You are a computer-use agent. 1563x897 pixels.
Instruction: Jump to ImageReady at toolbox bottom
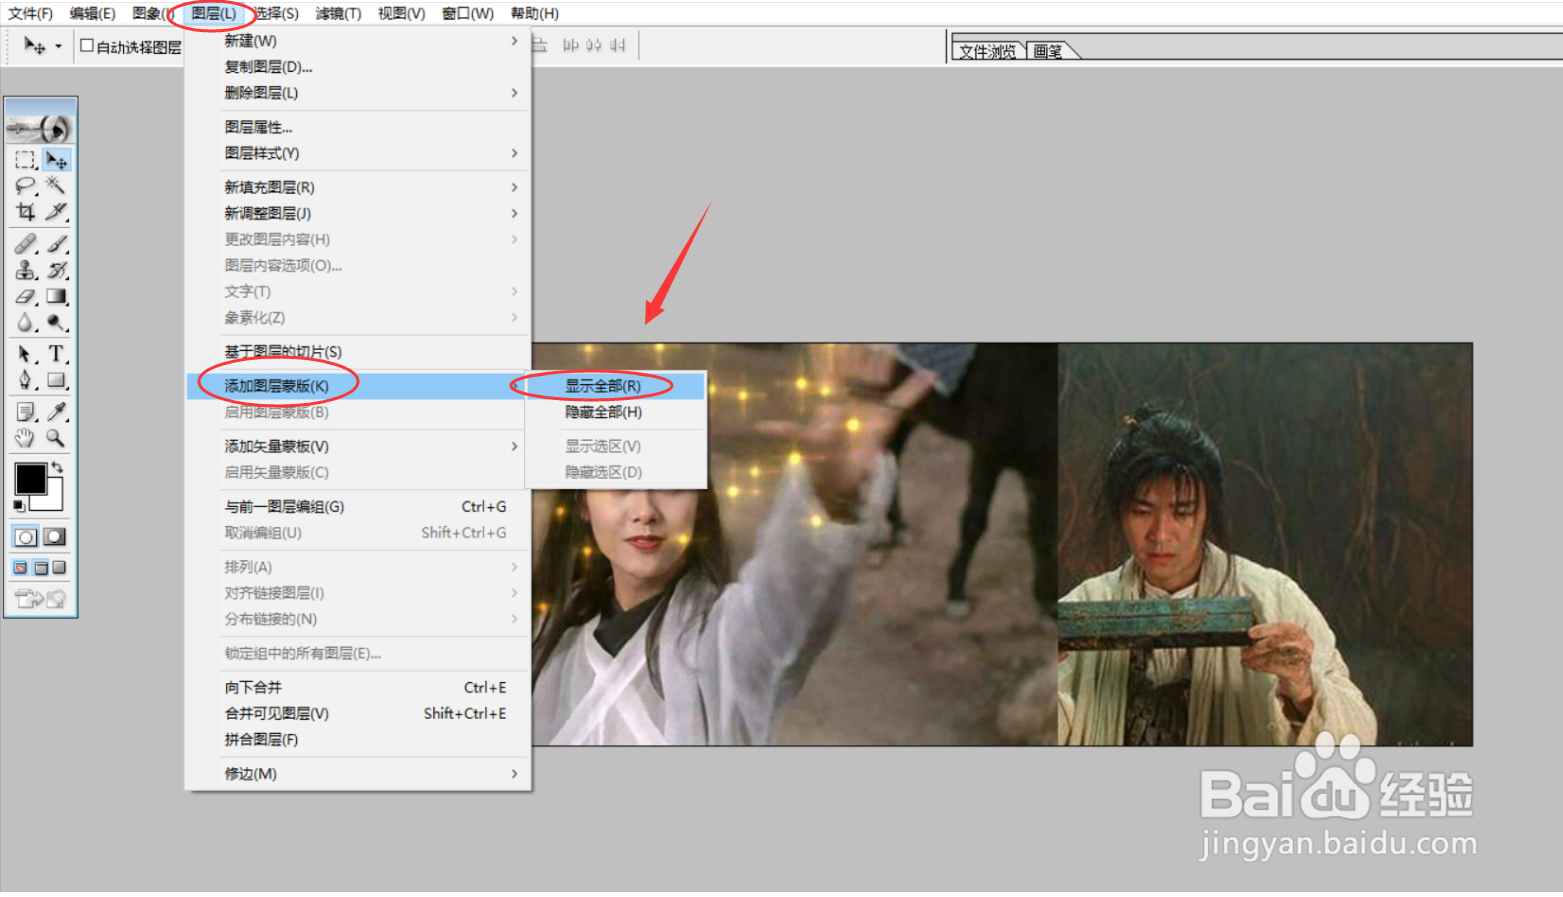click(40, 599)
